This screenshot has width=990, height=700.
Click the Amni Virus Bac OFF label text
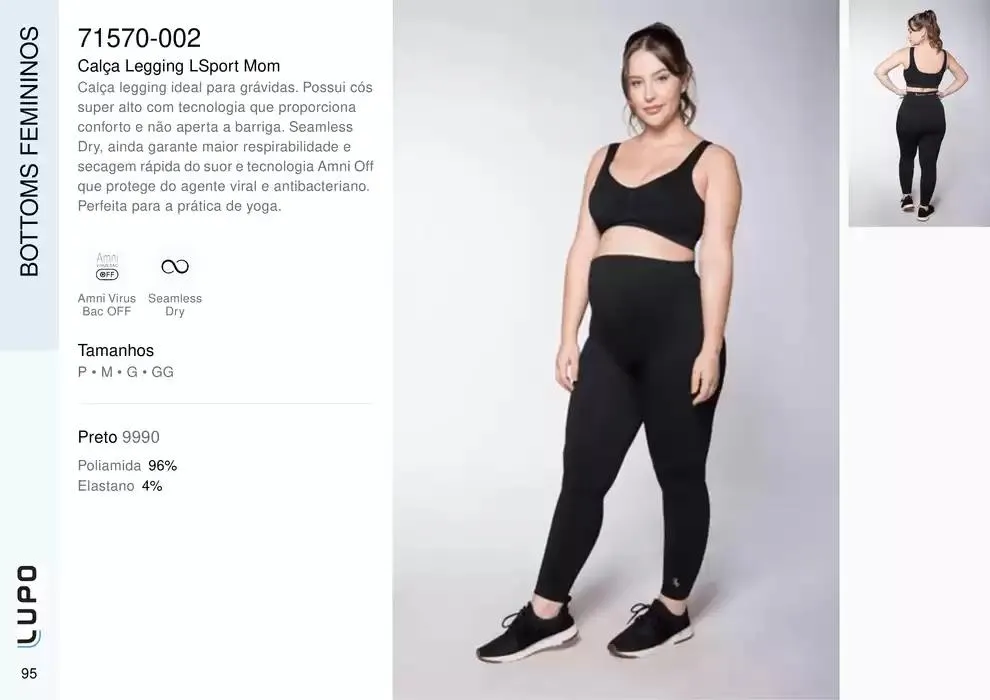click(x=107, y=305)
